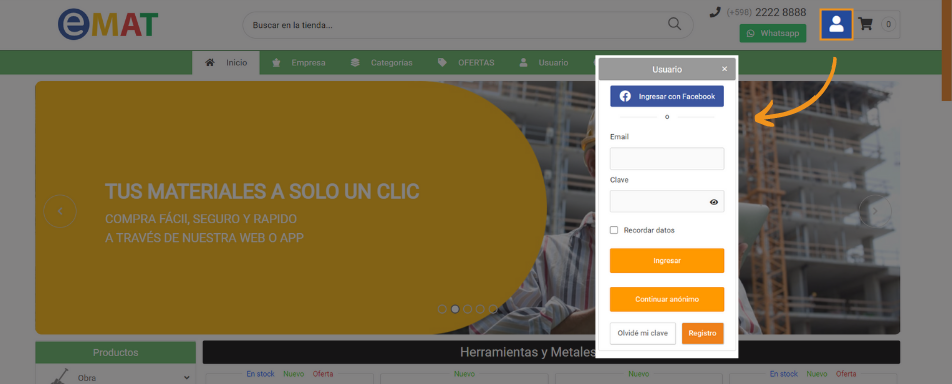The width and height of the screenshot is (952, 384).
Task: Go to previous banner slide arrow
Action: pos(60,211)
